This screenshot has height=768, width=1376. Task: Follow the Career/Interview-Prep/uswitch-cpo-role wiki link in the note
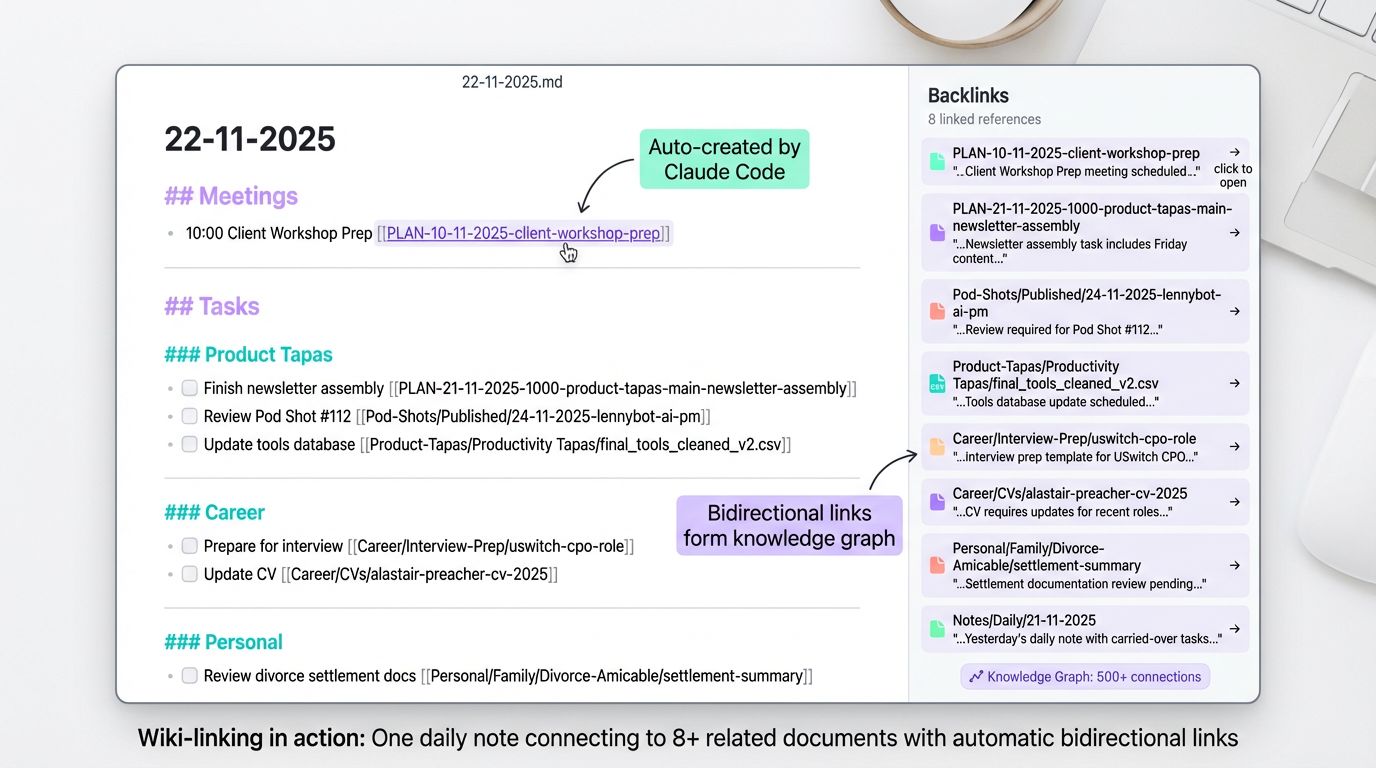pyautogui.click(x=491, y=546)
